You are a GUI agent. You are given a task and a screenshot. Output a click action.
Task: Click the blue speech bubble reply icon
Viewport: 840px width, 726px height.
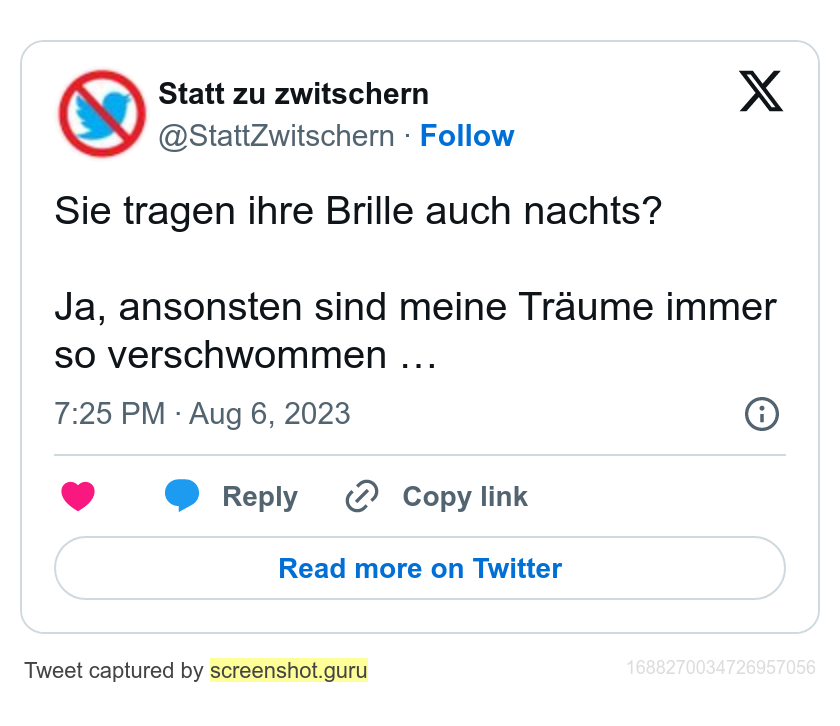(x=182, y=496)
